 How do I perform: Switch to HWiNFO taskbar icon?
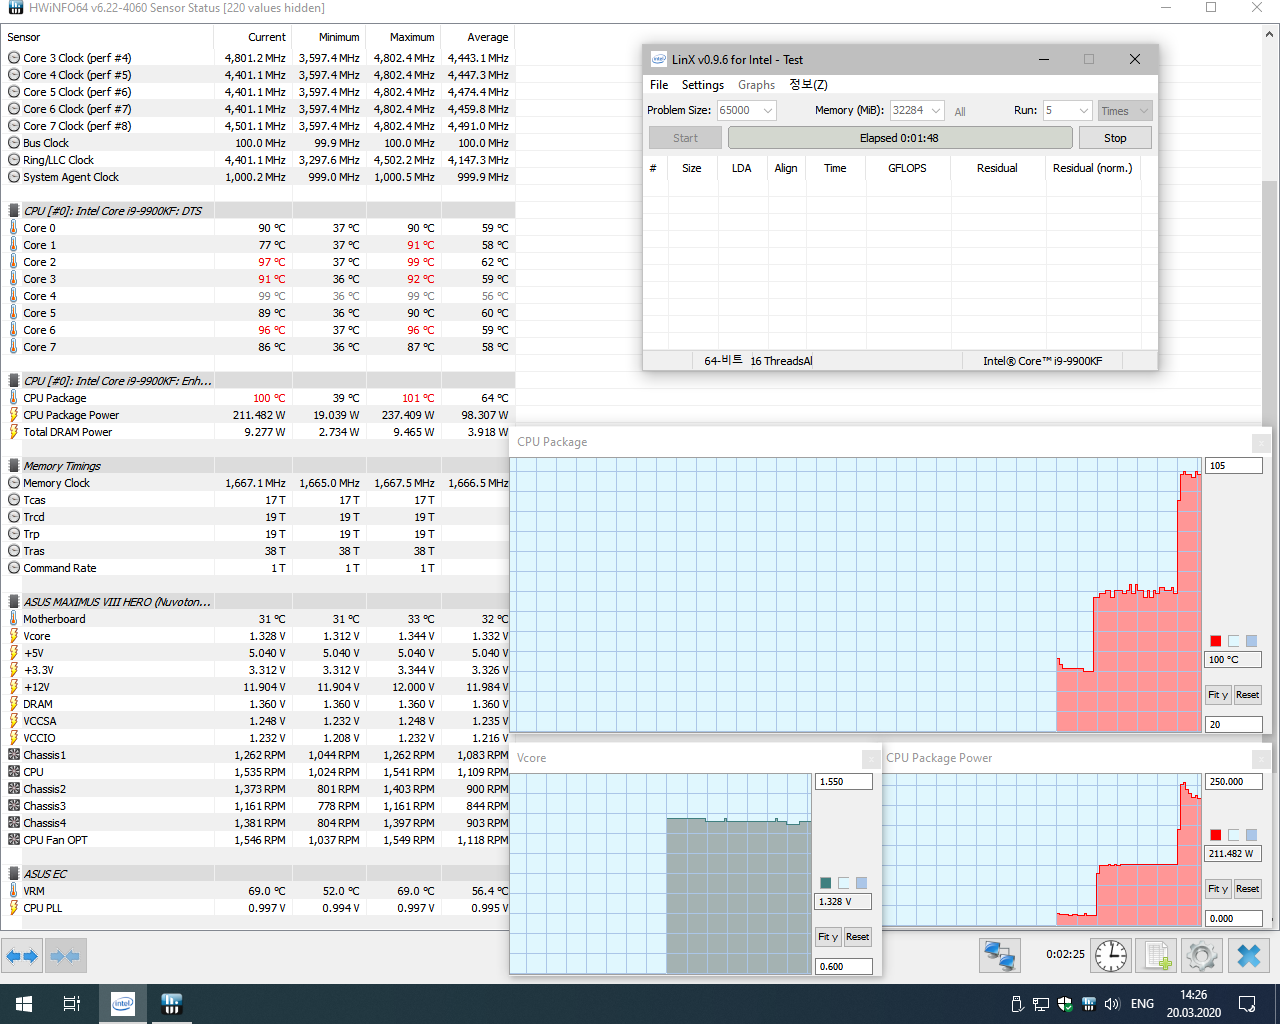(x=171, y=1004)
